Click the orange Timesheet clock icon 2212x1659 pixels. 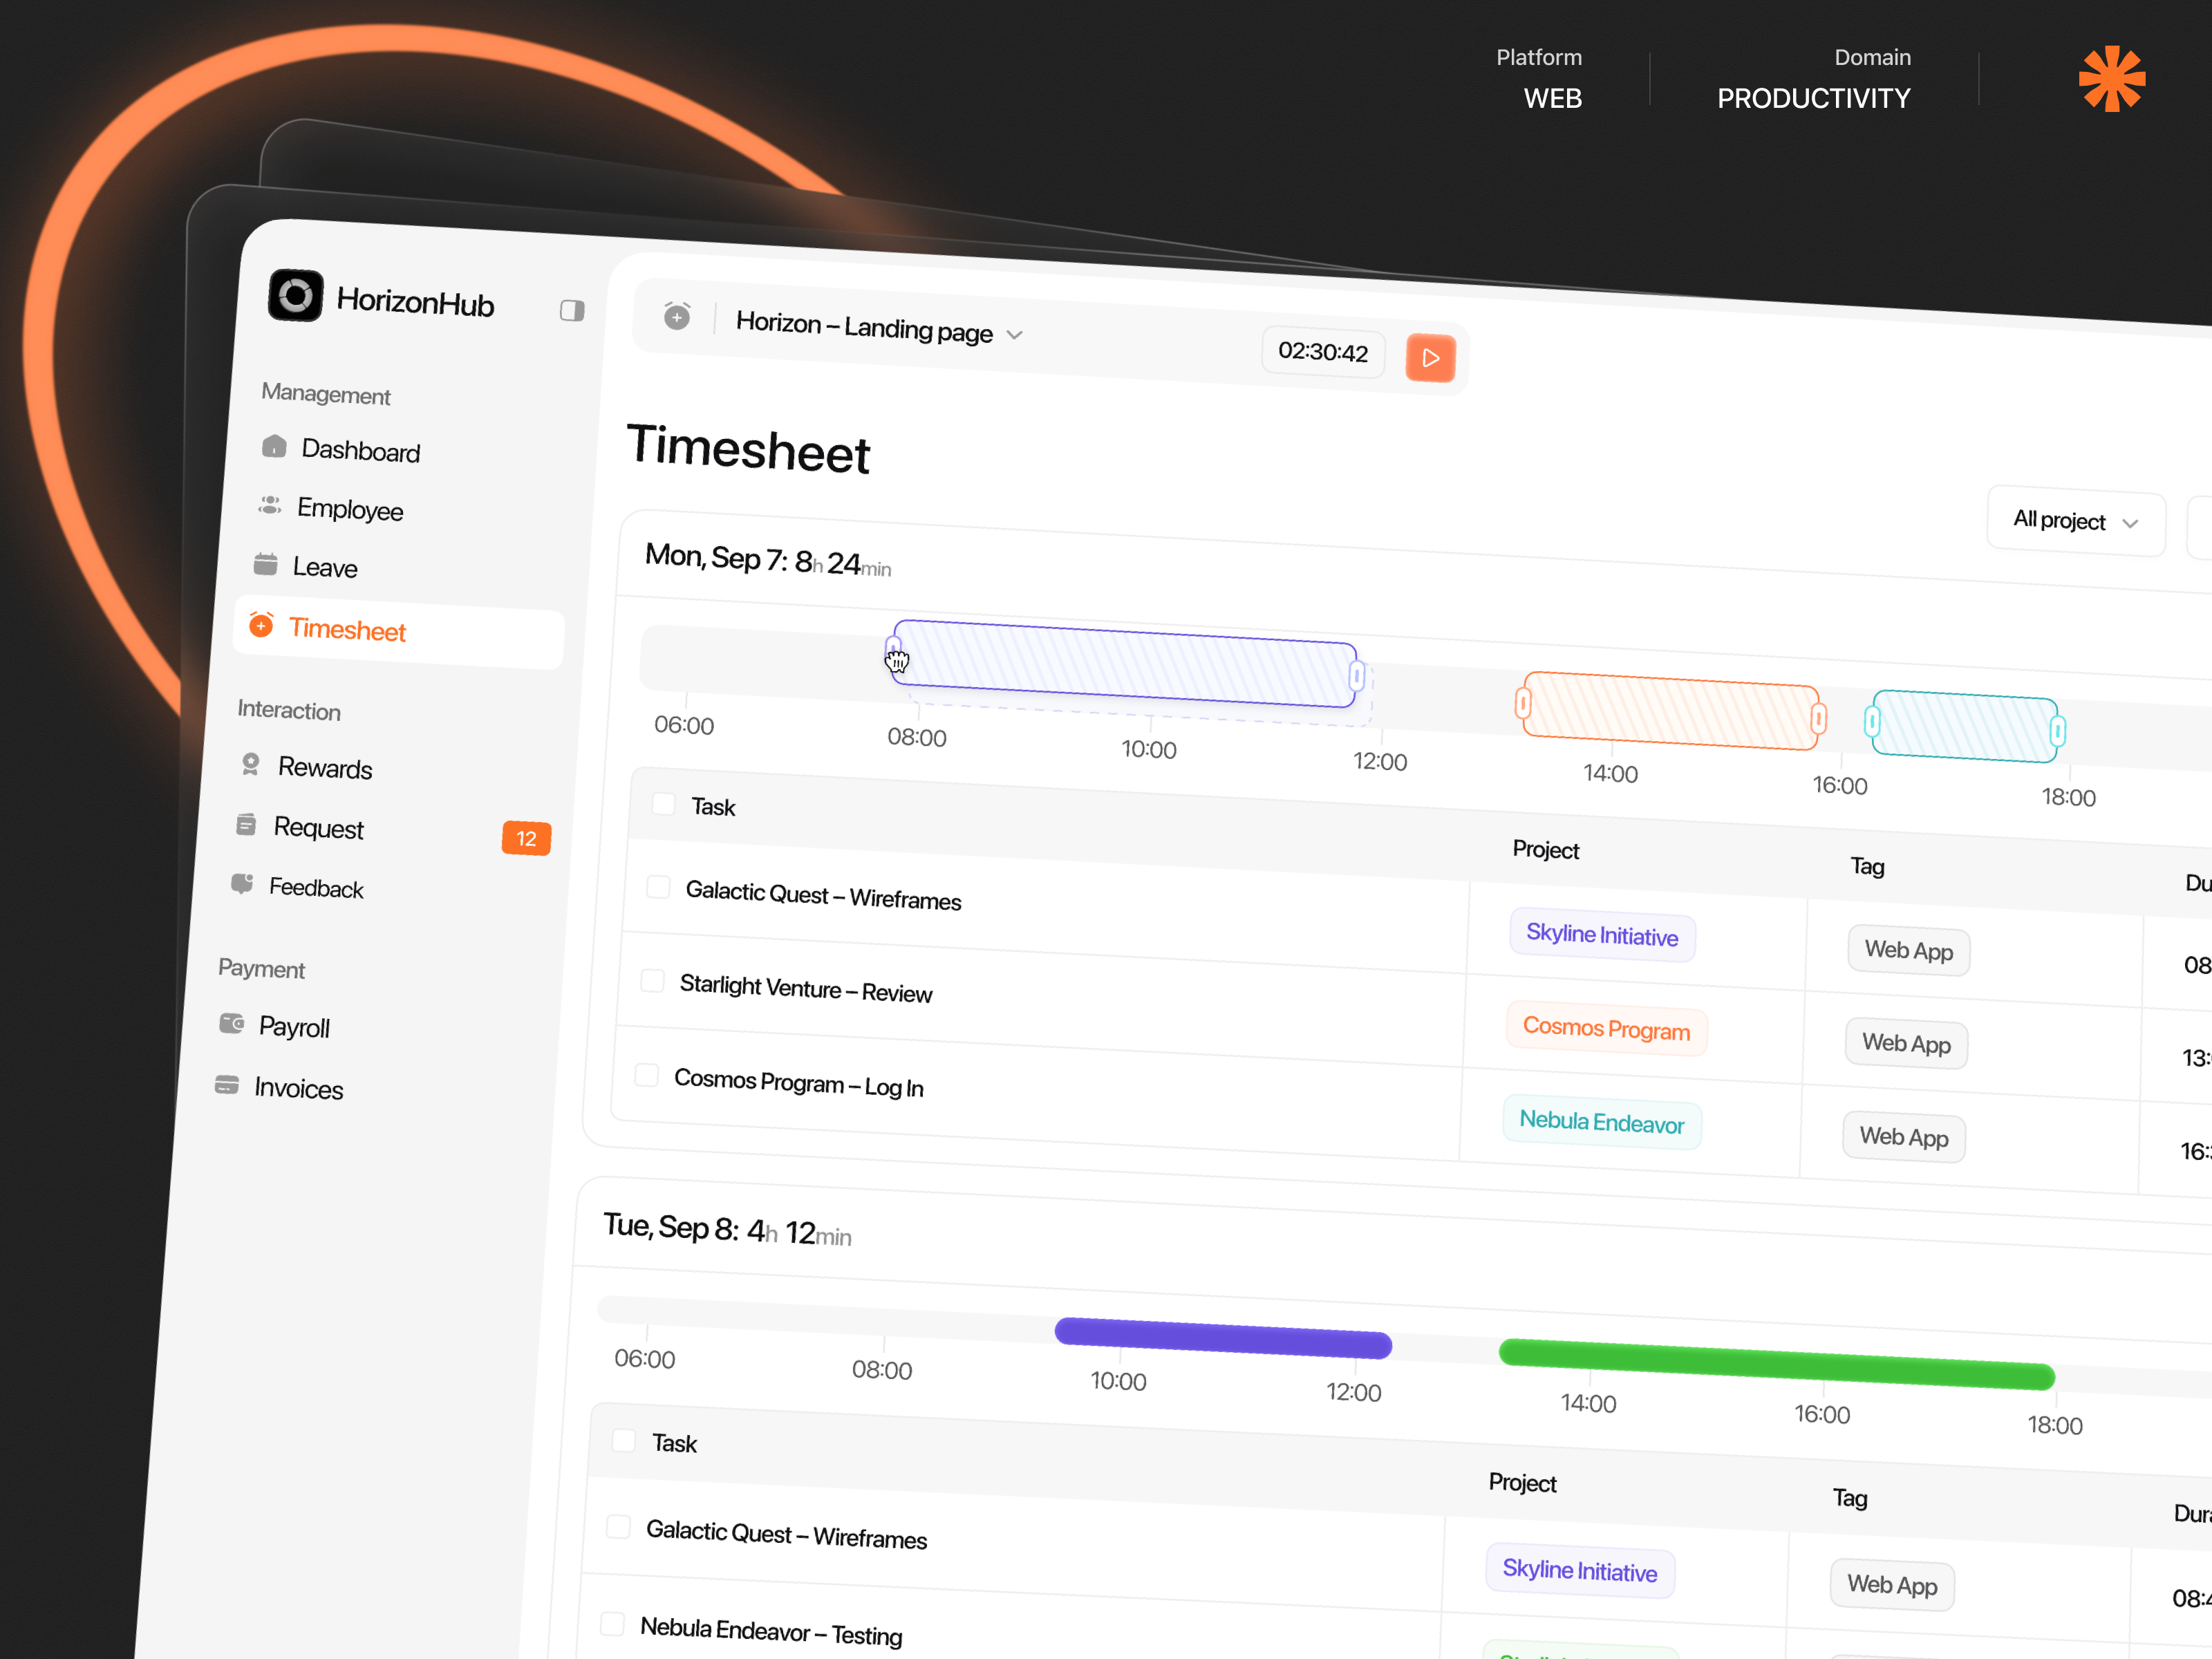[261, 625]
